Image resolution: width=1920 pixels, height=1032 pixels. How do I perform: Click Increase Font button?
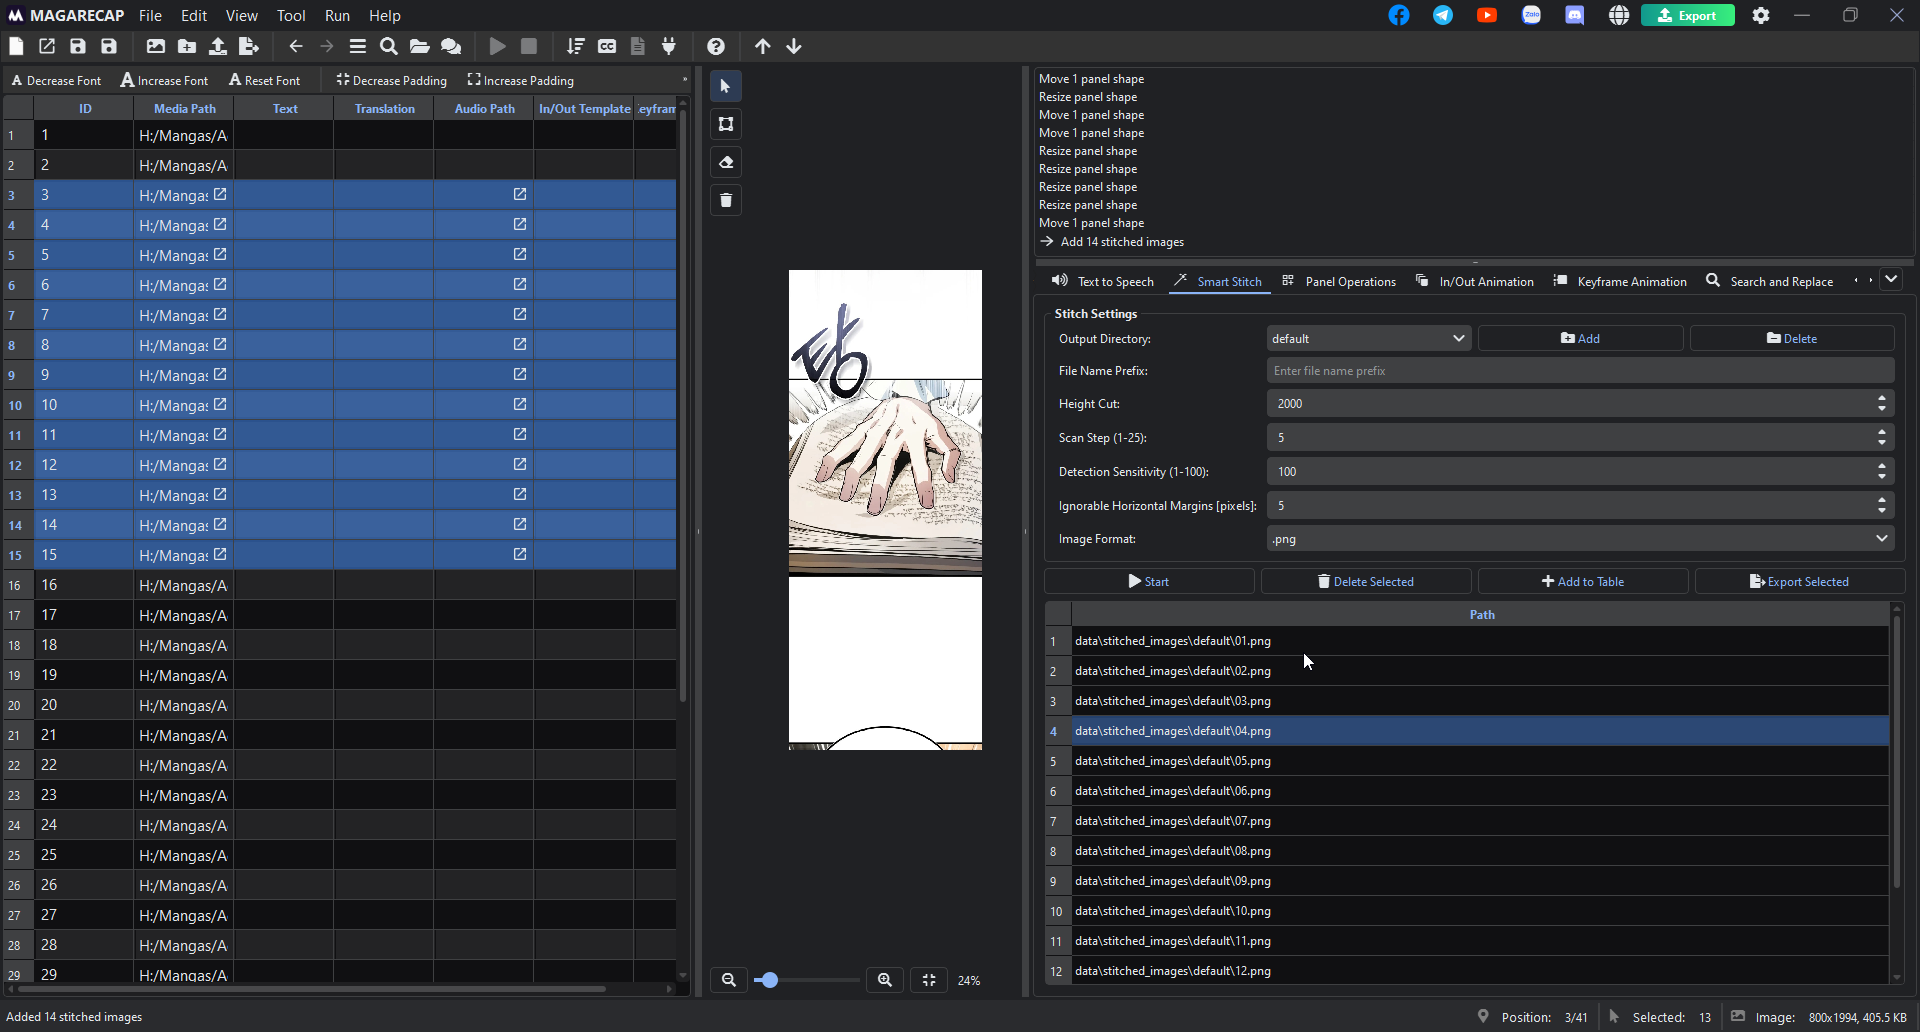(165, 80)
